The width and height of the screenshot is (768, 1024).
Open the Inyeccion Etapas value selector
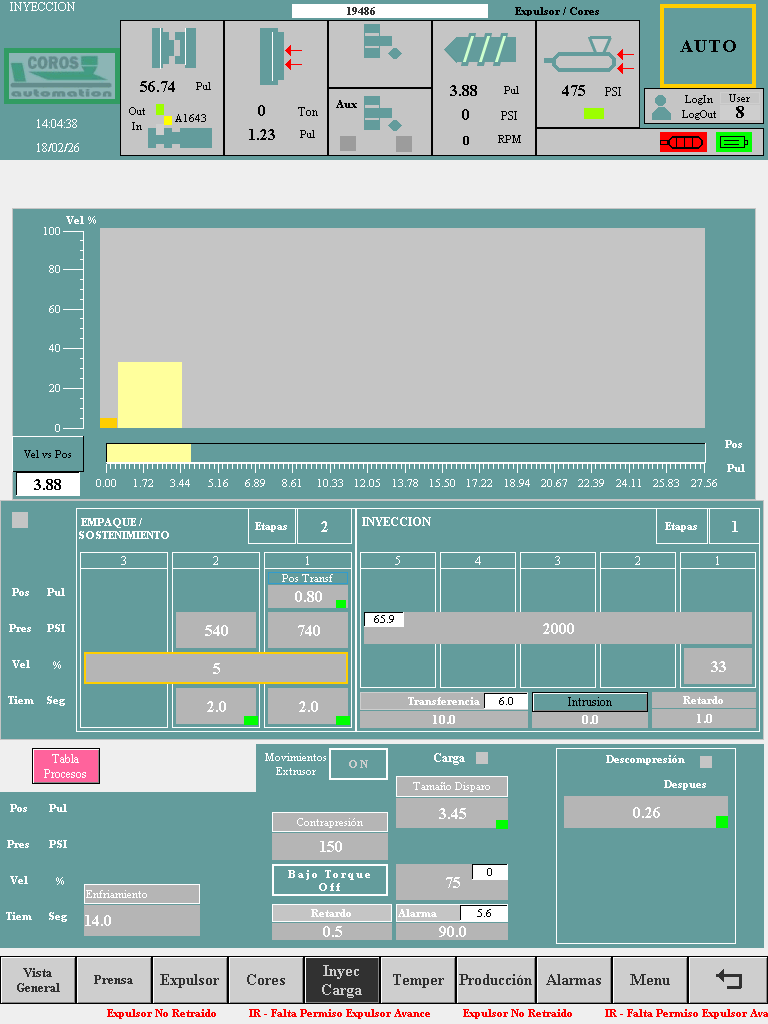pos(733,526)
